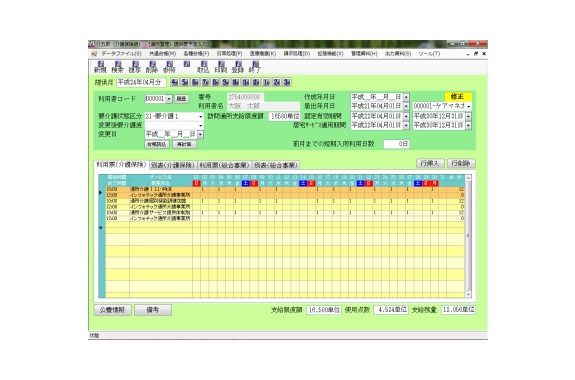Open the 要介護状態区分 combo box

174,116
